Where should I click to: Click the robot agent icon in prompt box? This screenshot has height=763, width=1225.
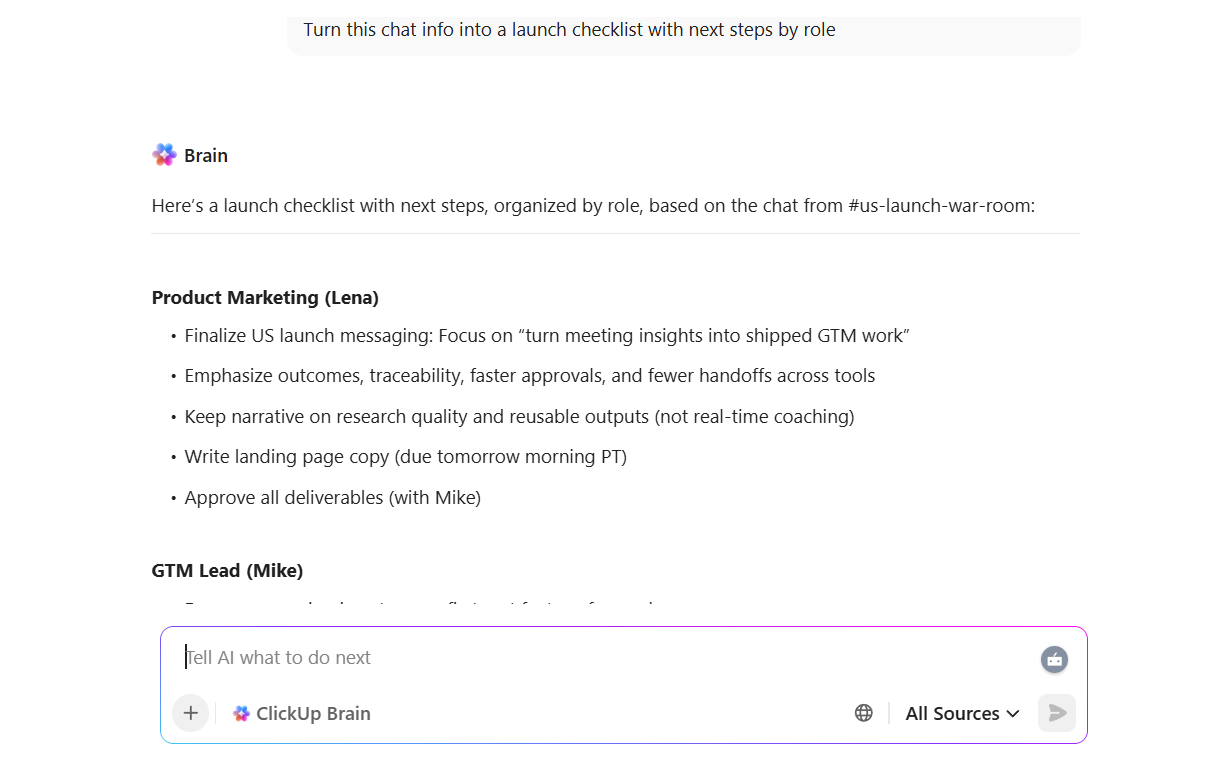(1054, 659)
